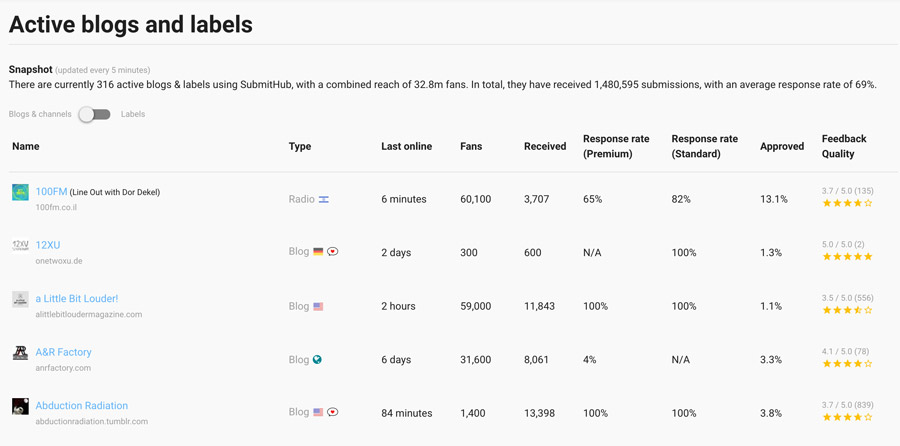Viewport: 900px width, 446px height.
Task: Open the a Little Bit Louder! link
Action: pos(76,298)
